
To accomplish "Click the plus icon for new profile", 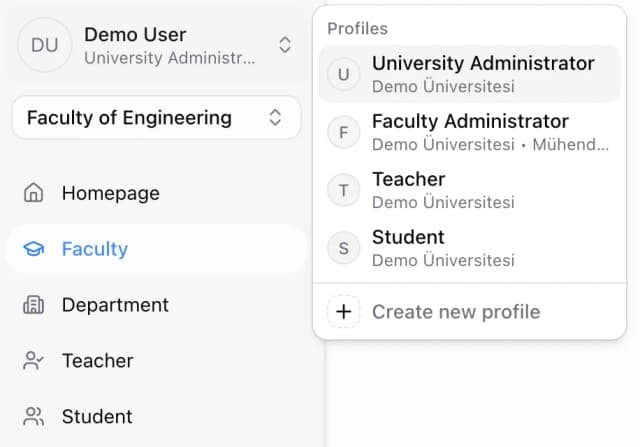I will pos(344,312).
